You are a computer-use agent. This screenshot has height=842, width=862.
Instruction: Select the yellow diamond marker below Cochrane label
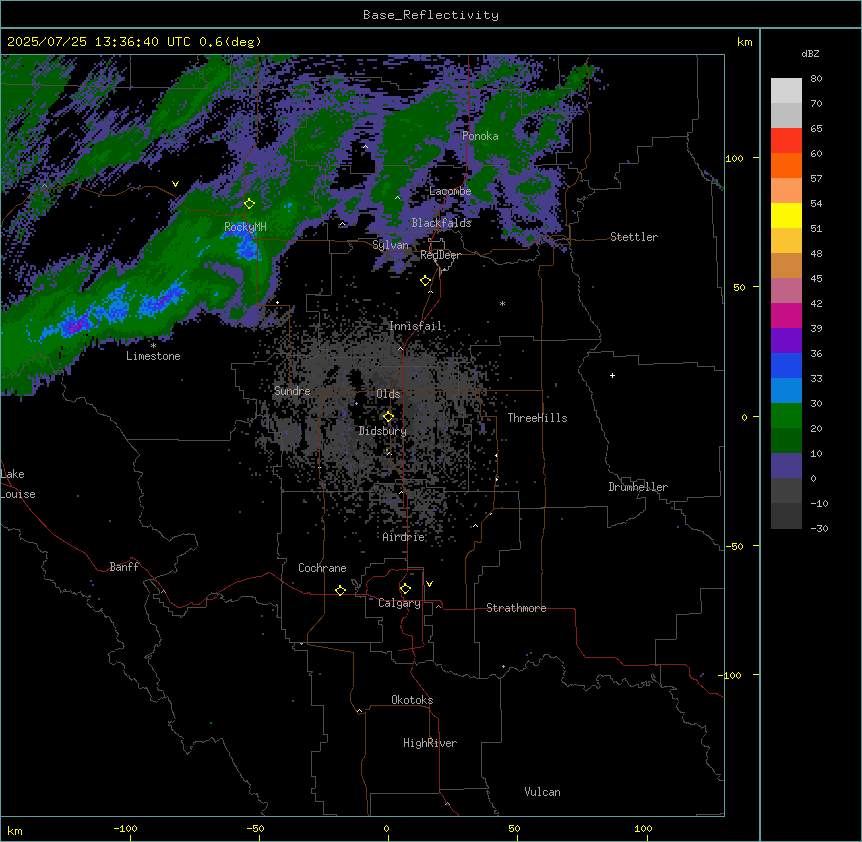click(340, 590)
